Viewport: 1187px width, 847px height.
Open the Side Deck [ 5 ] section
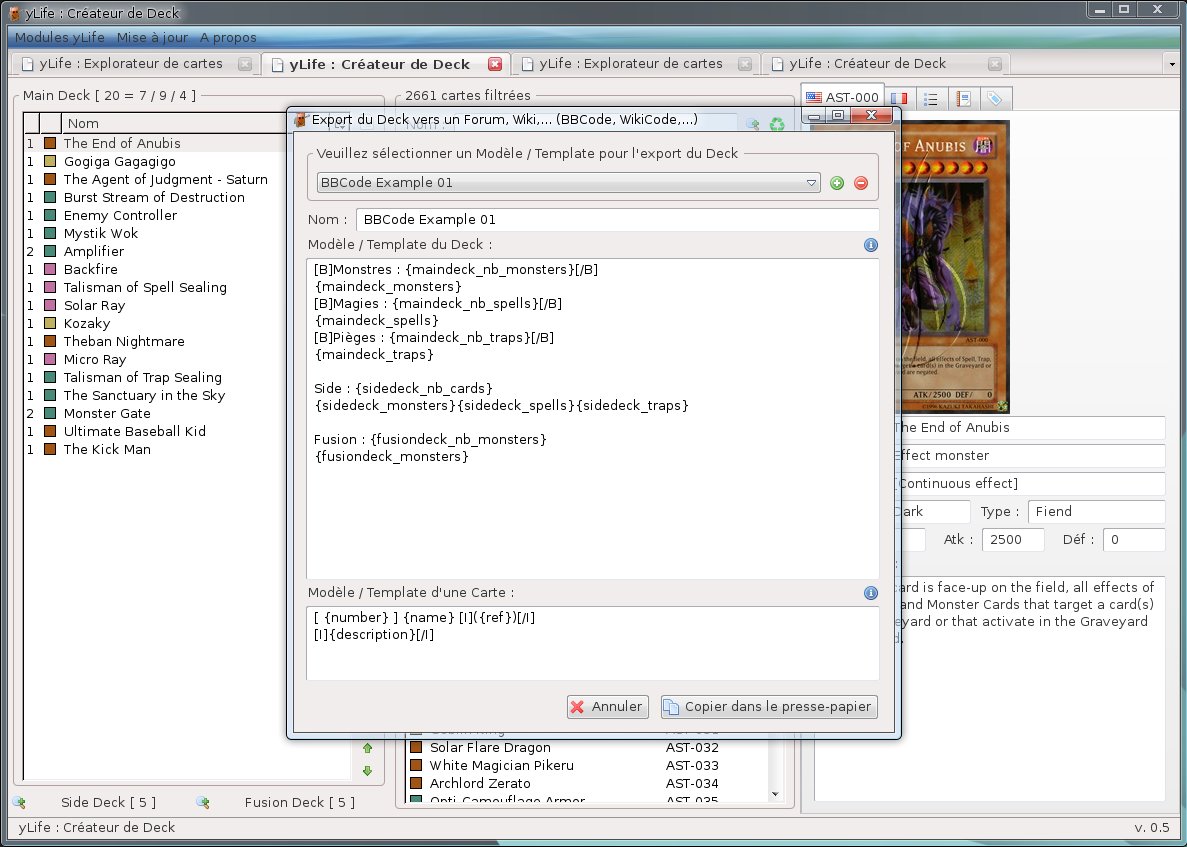(x=108, y=802)
